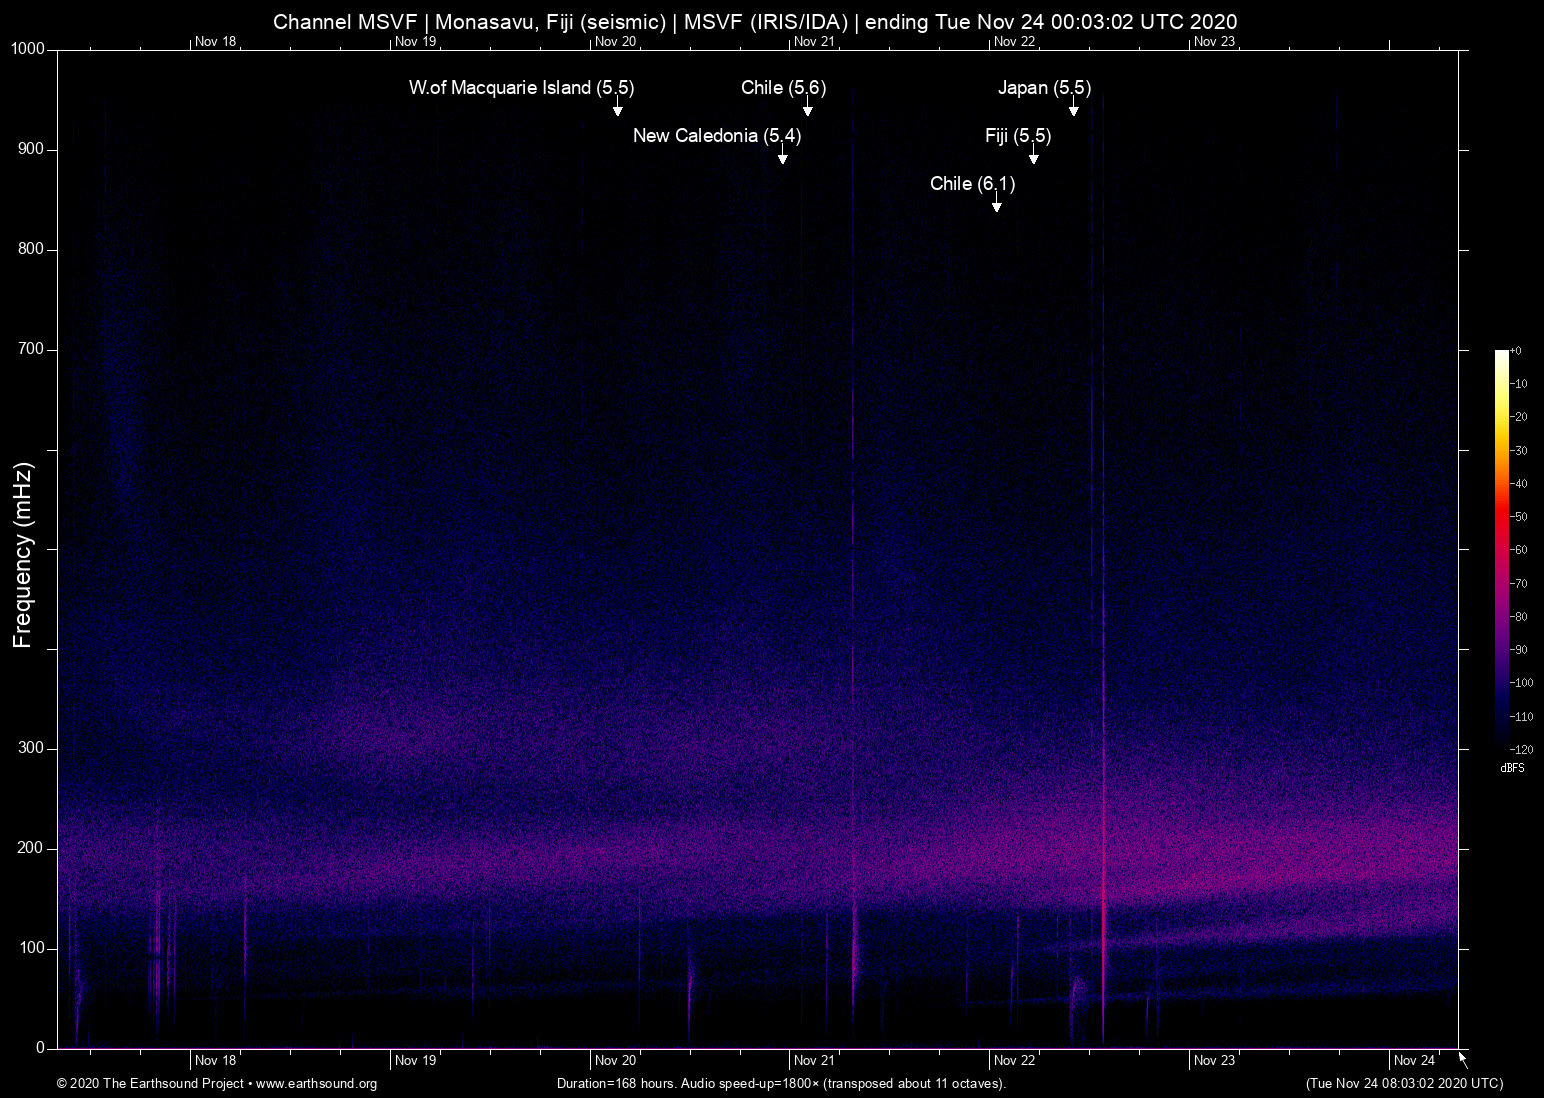
Task: Open the www.earthsound.org link
Action: (316, 1083)
